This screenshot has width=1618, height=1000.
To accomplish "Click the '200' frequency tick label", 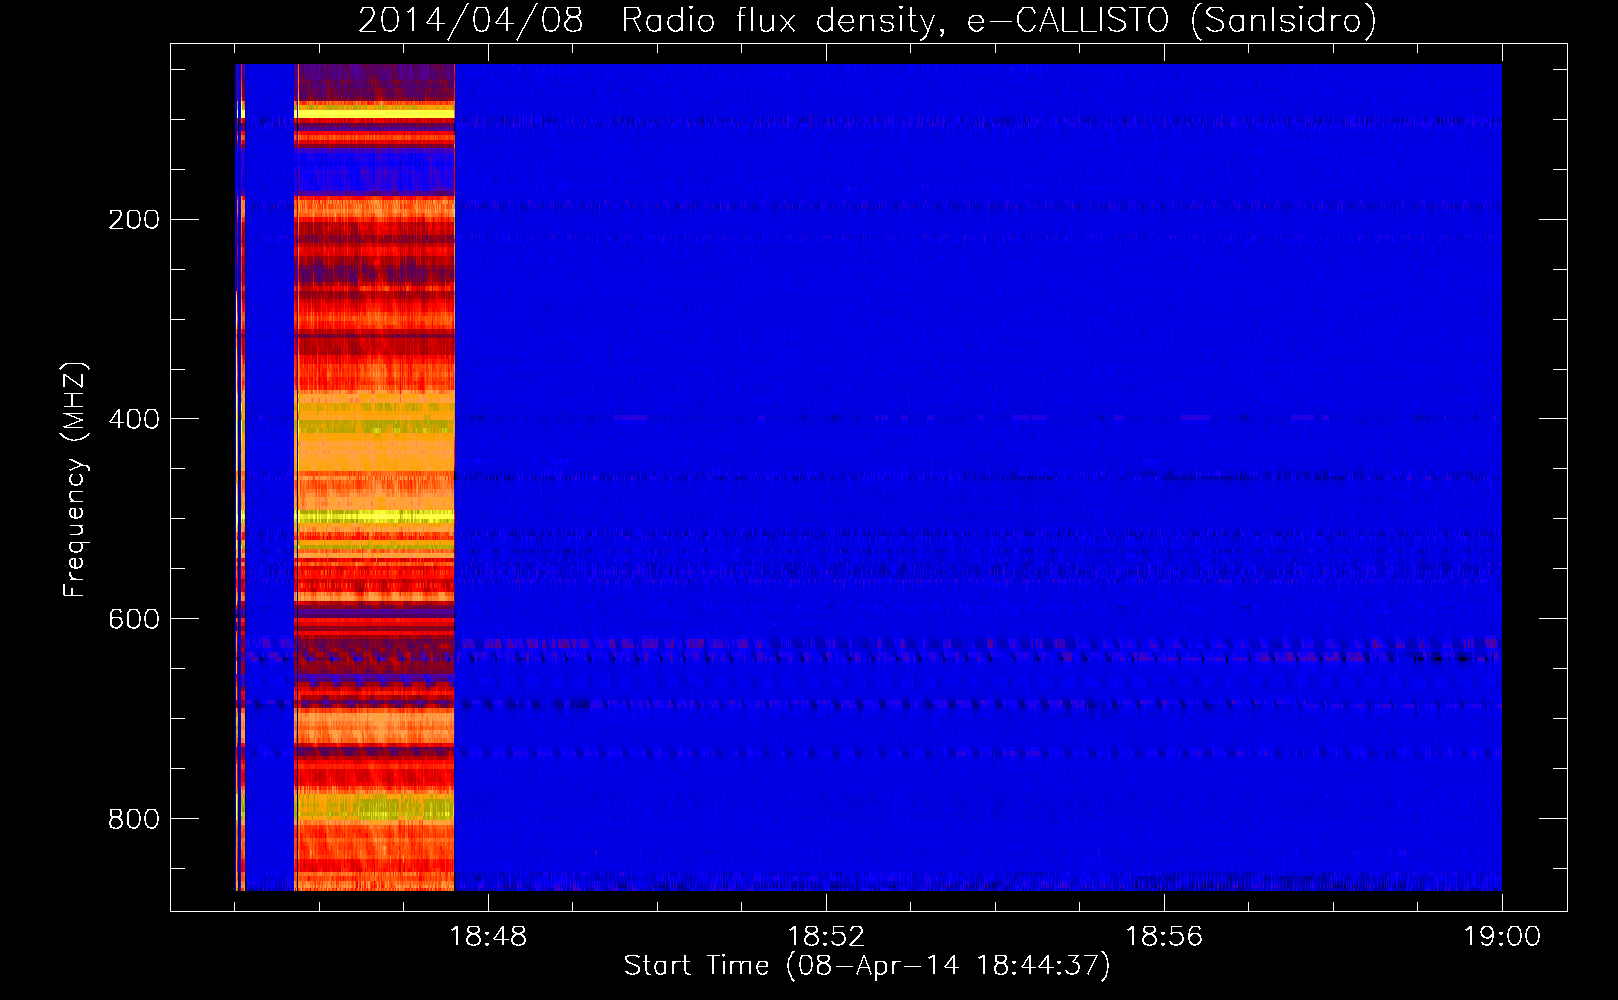I will tap(134, 220).
